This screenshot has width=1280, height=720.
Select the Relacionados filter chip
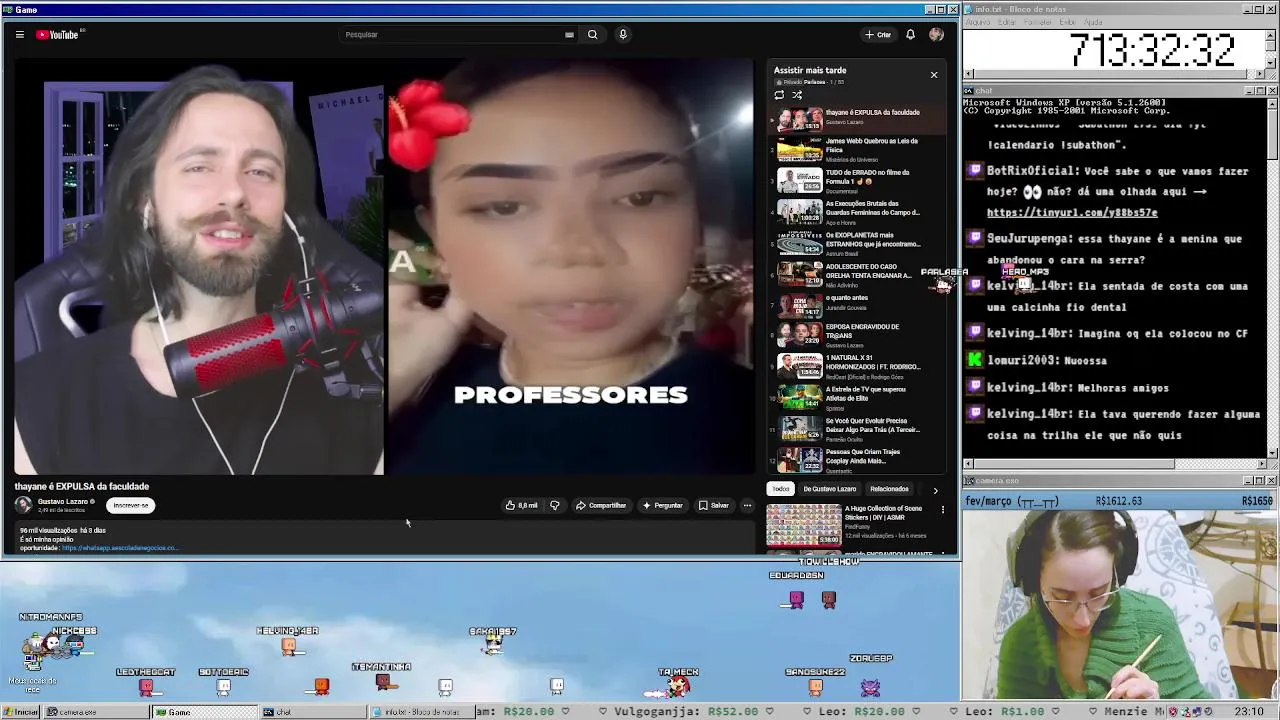pos(889,489)
